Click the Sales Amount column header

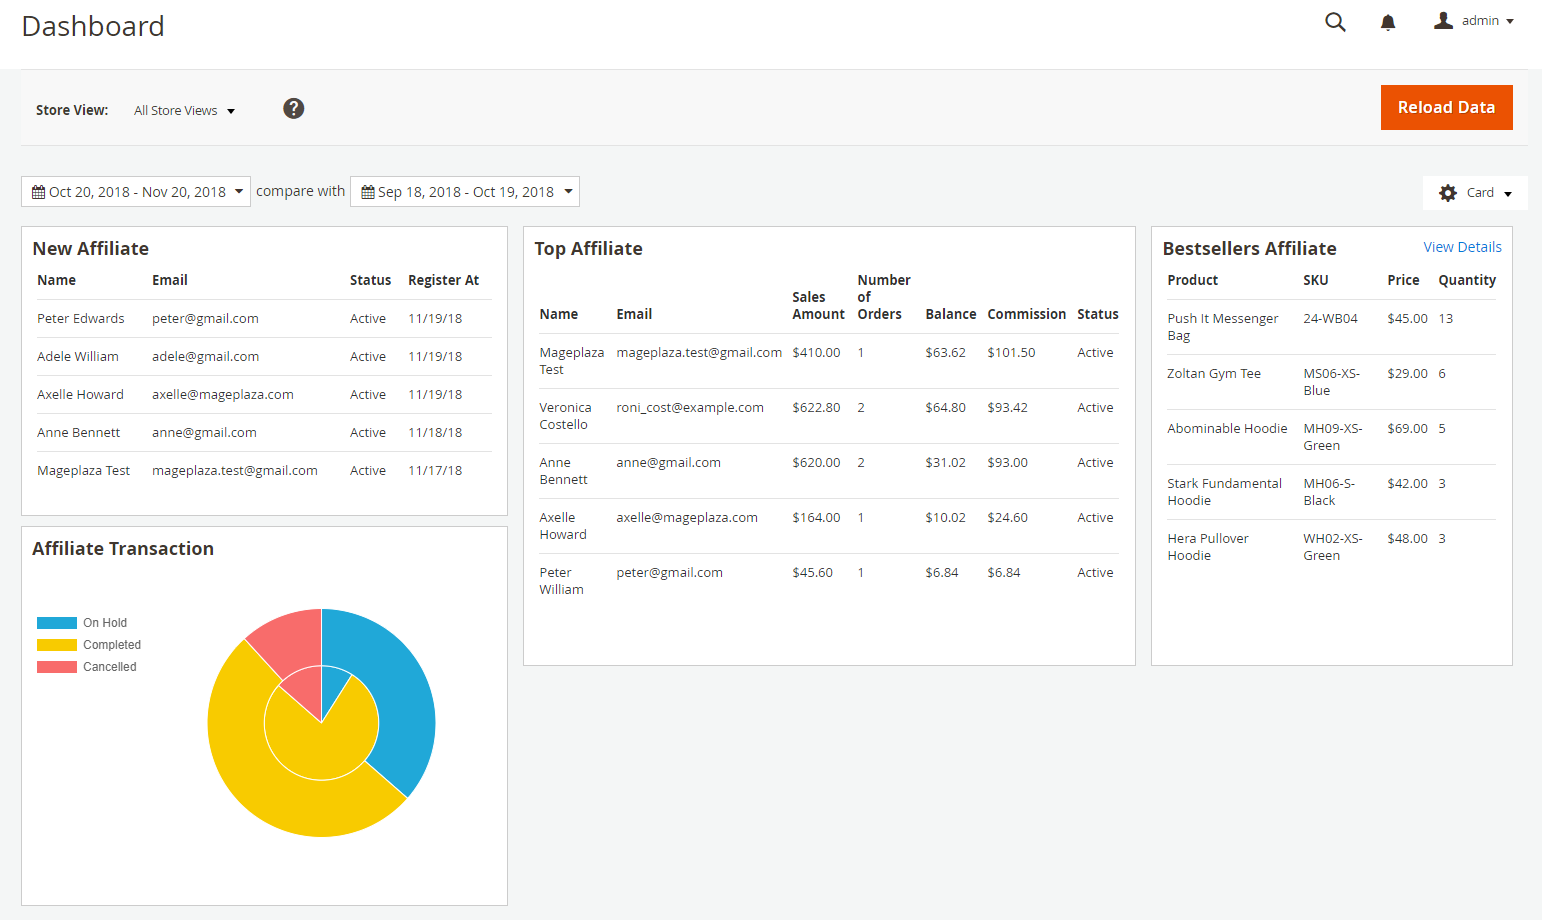coord(817,305)
